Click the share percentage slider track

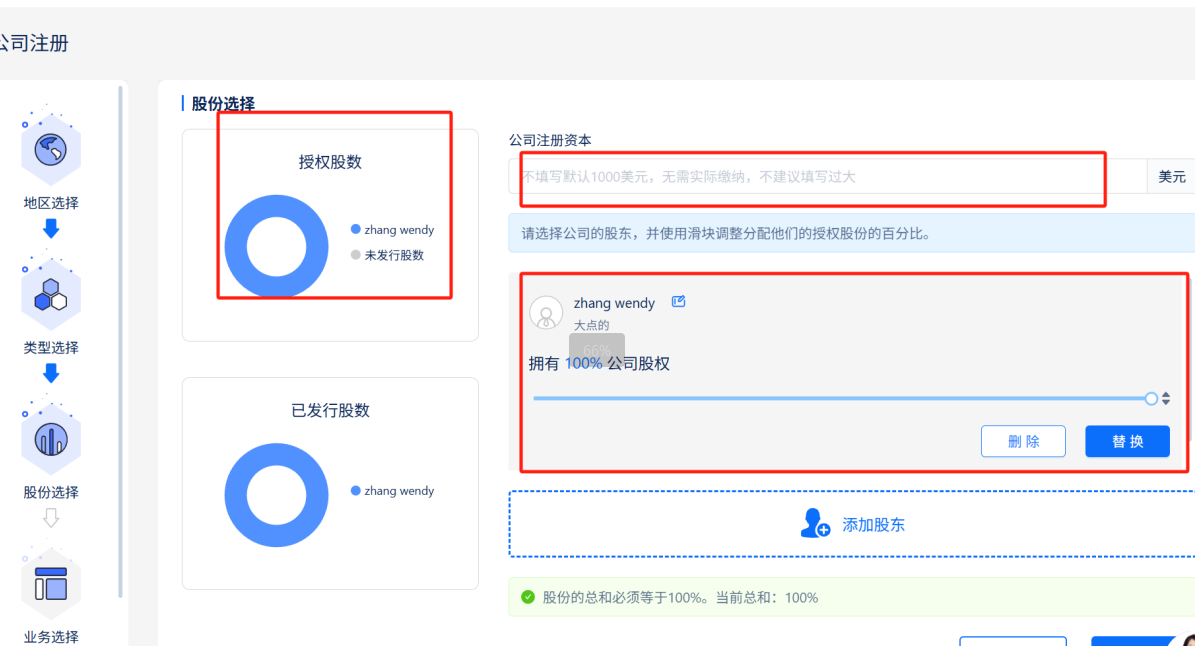pos(841,398)
